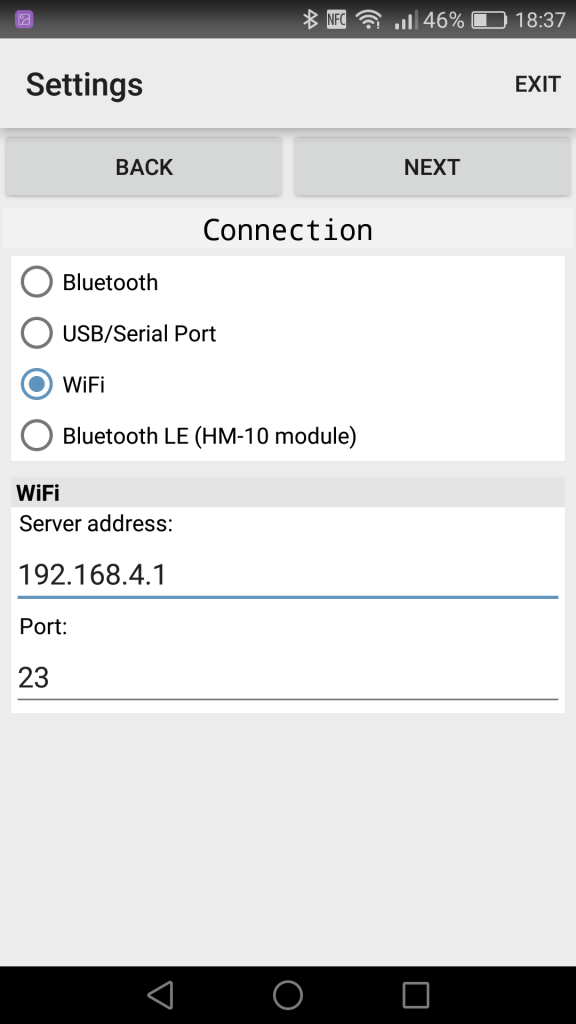Tap the Back triangle in the navigation bar

click(x=160, y=994)
